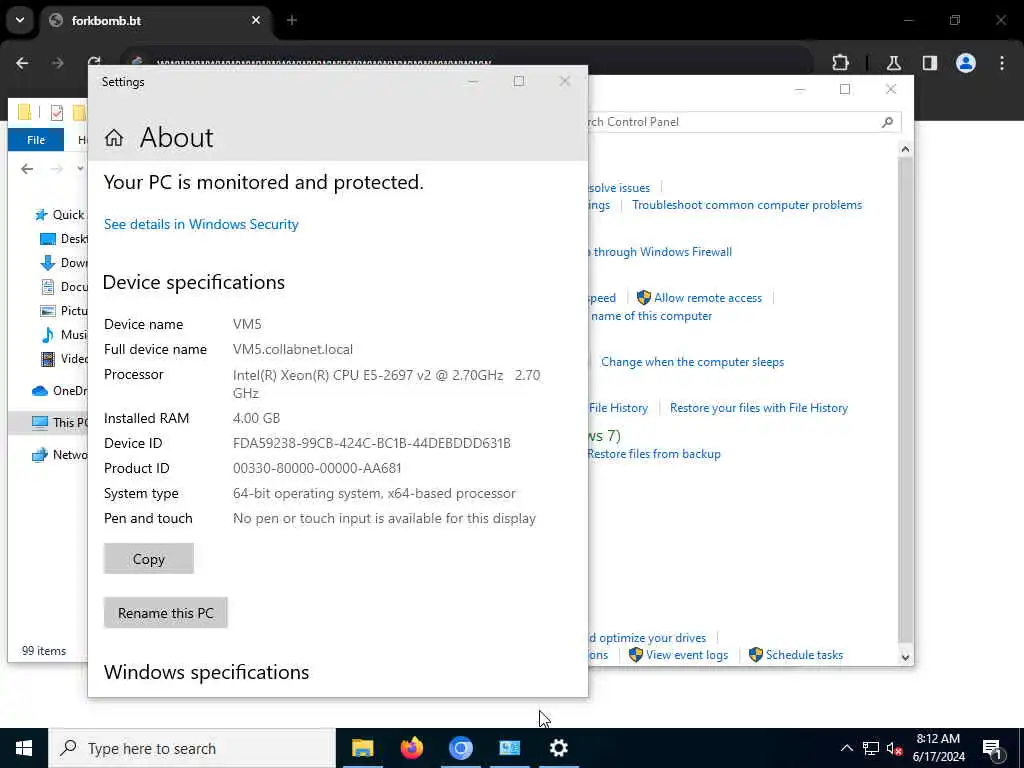Open the Windows Start menu
Viewport: 1024px width, 768px height.
coord(24,748)
